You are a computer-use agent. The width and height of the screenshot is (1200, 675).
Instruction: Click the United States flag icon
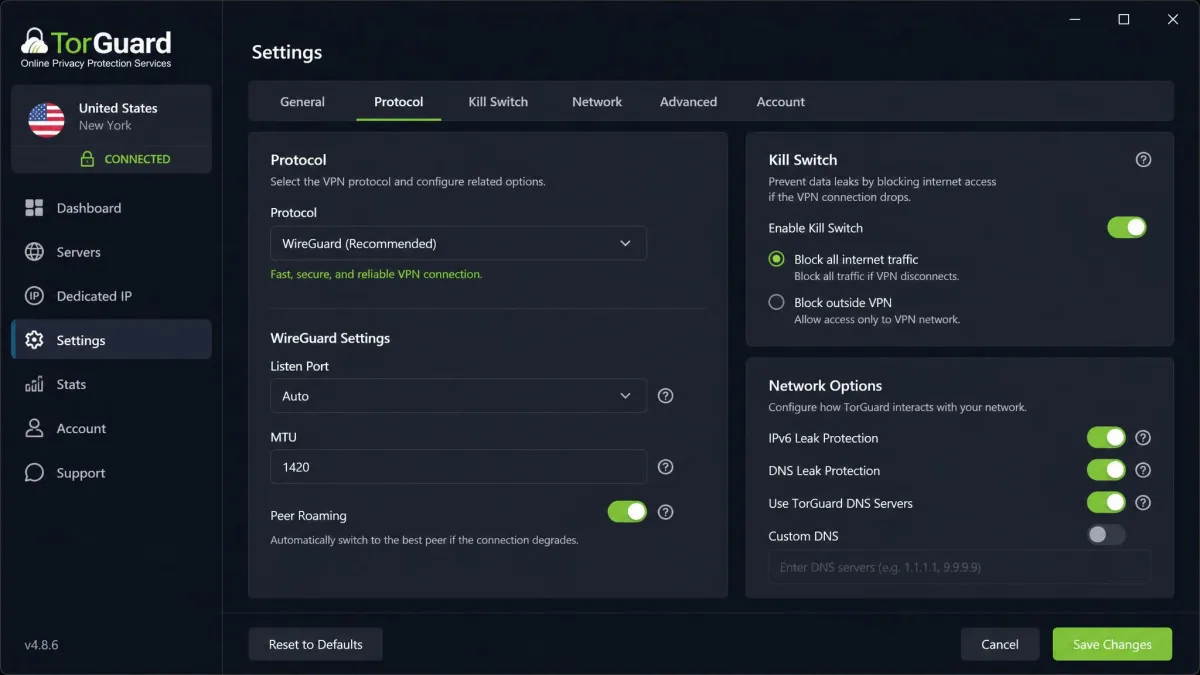47,120
